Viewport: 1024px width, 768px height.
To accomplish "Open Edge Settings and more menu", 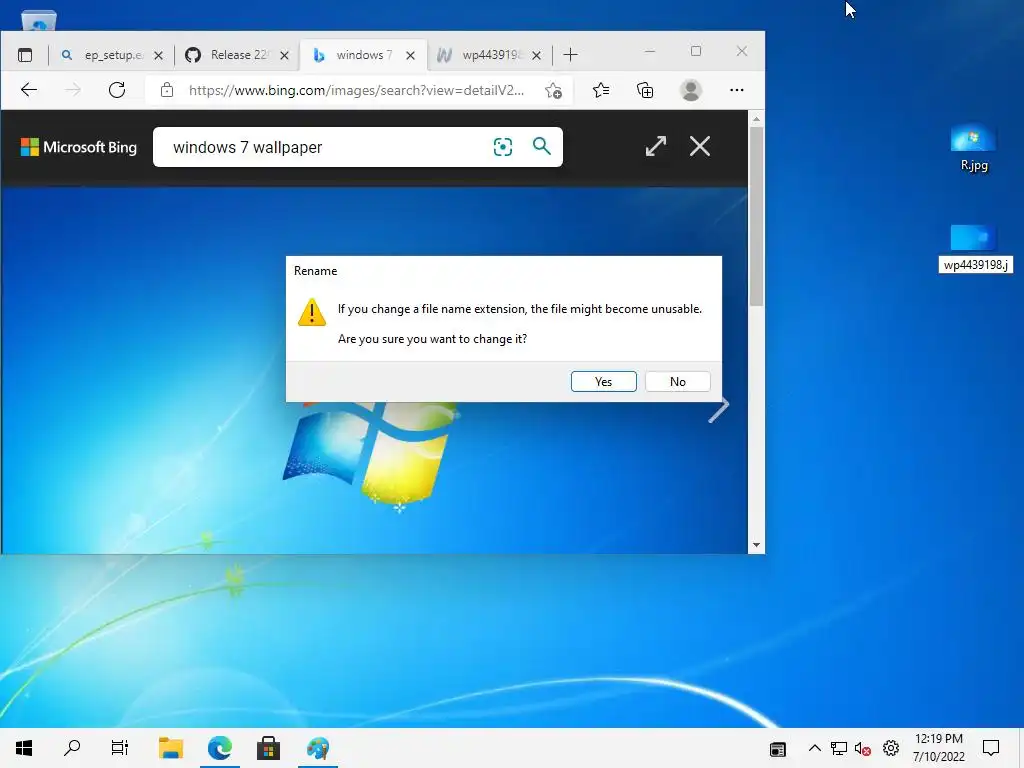I will [x=737, y=90].
